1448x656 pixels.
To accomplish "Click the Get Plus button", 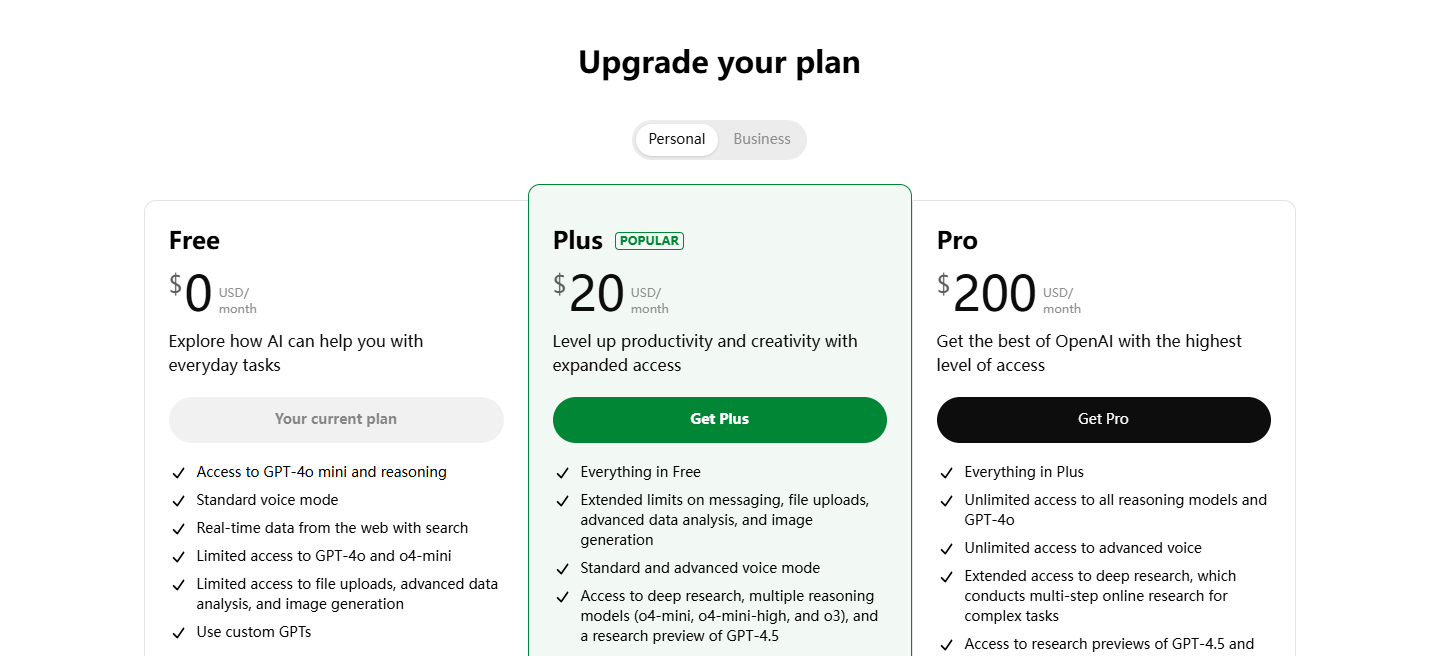I will (720, 419).
